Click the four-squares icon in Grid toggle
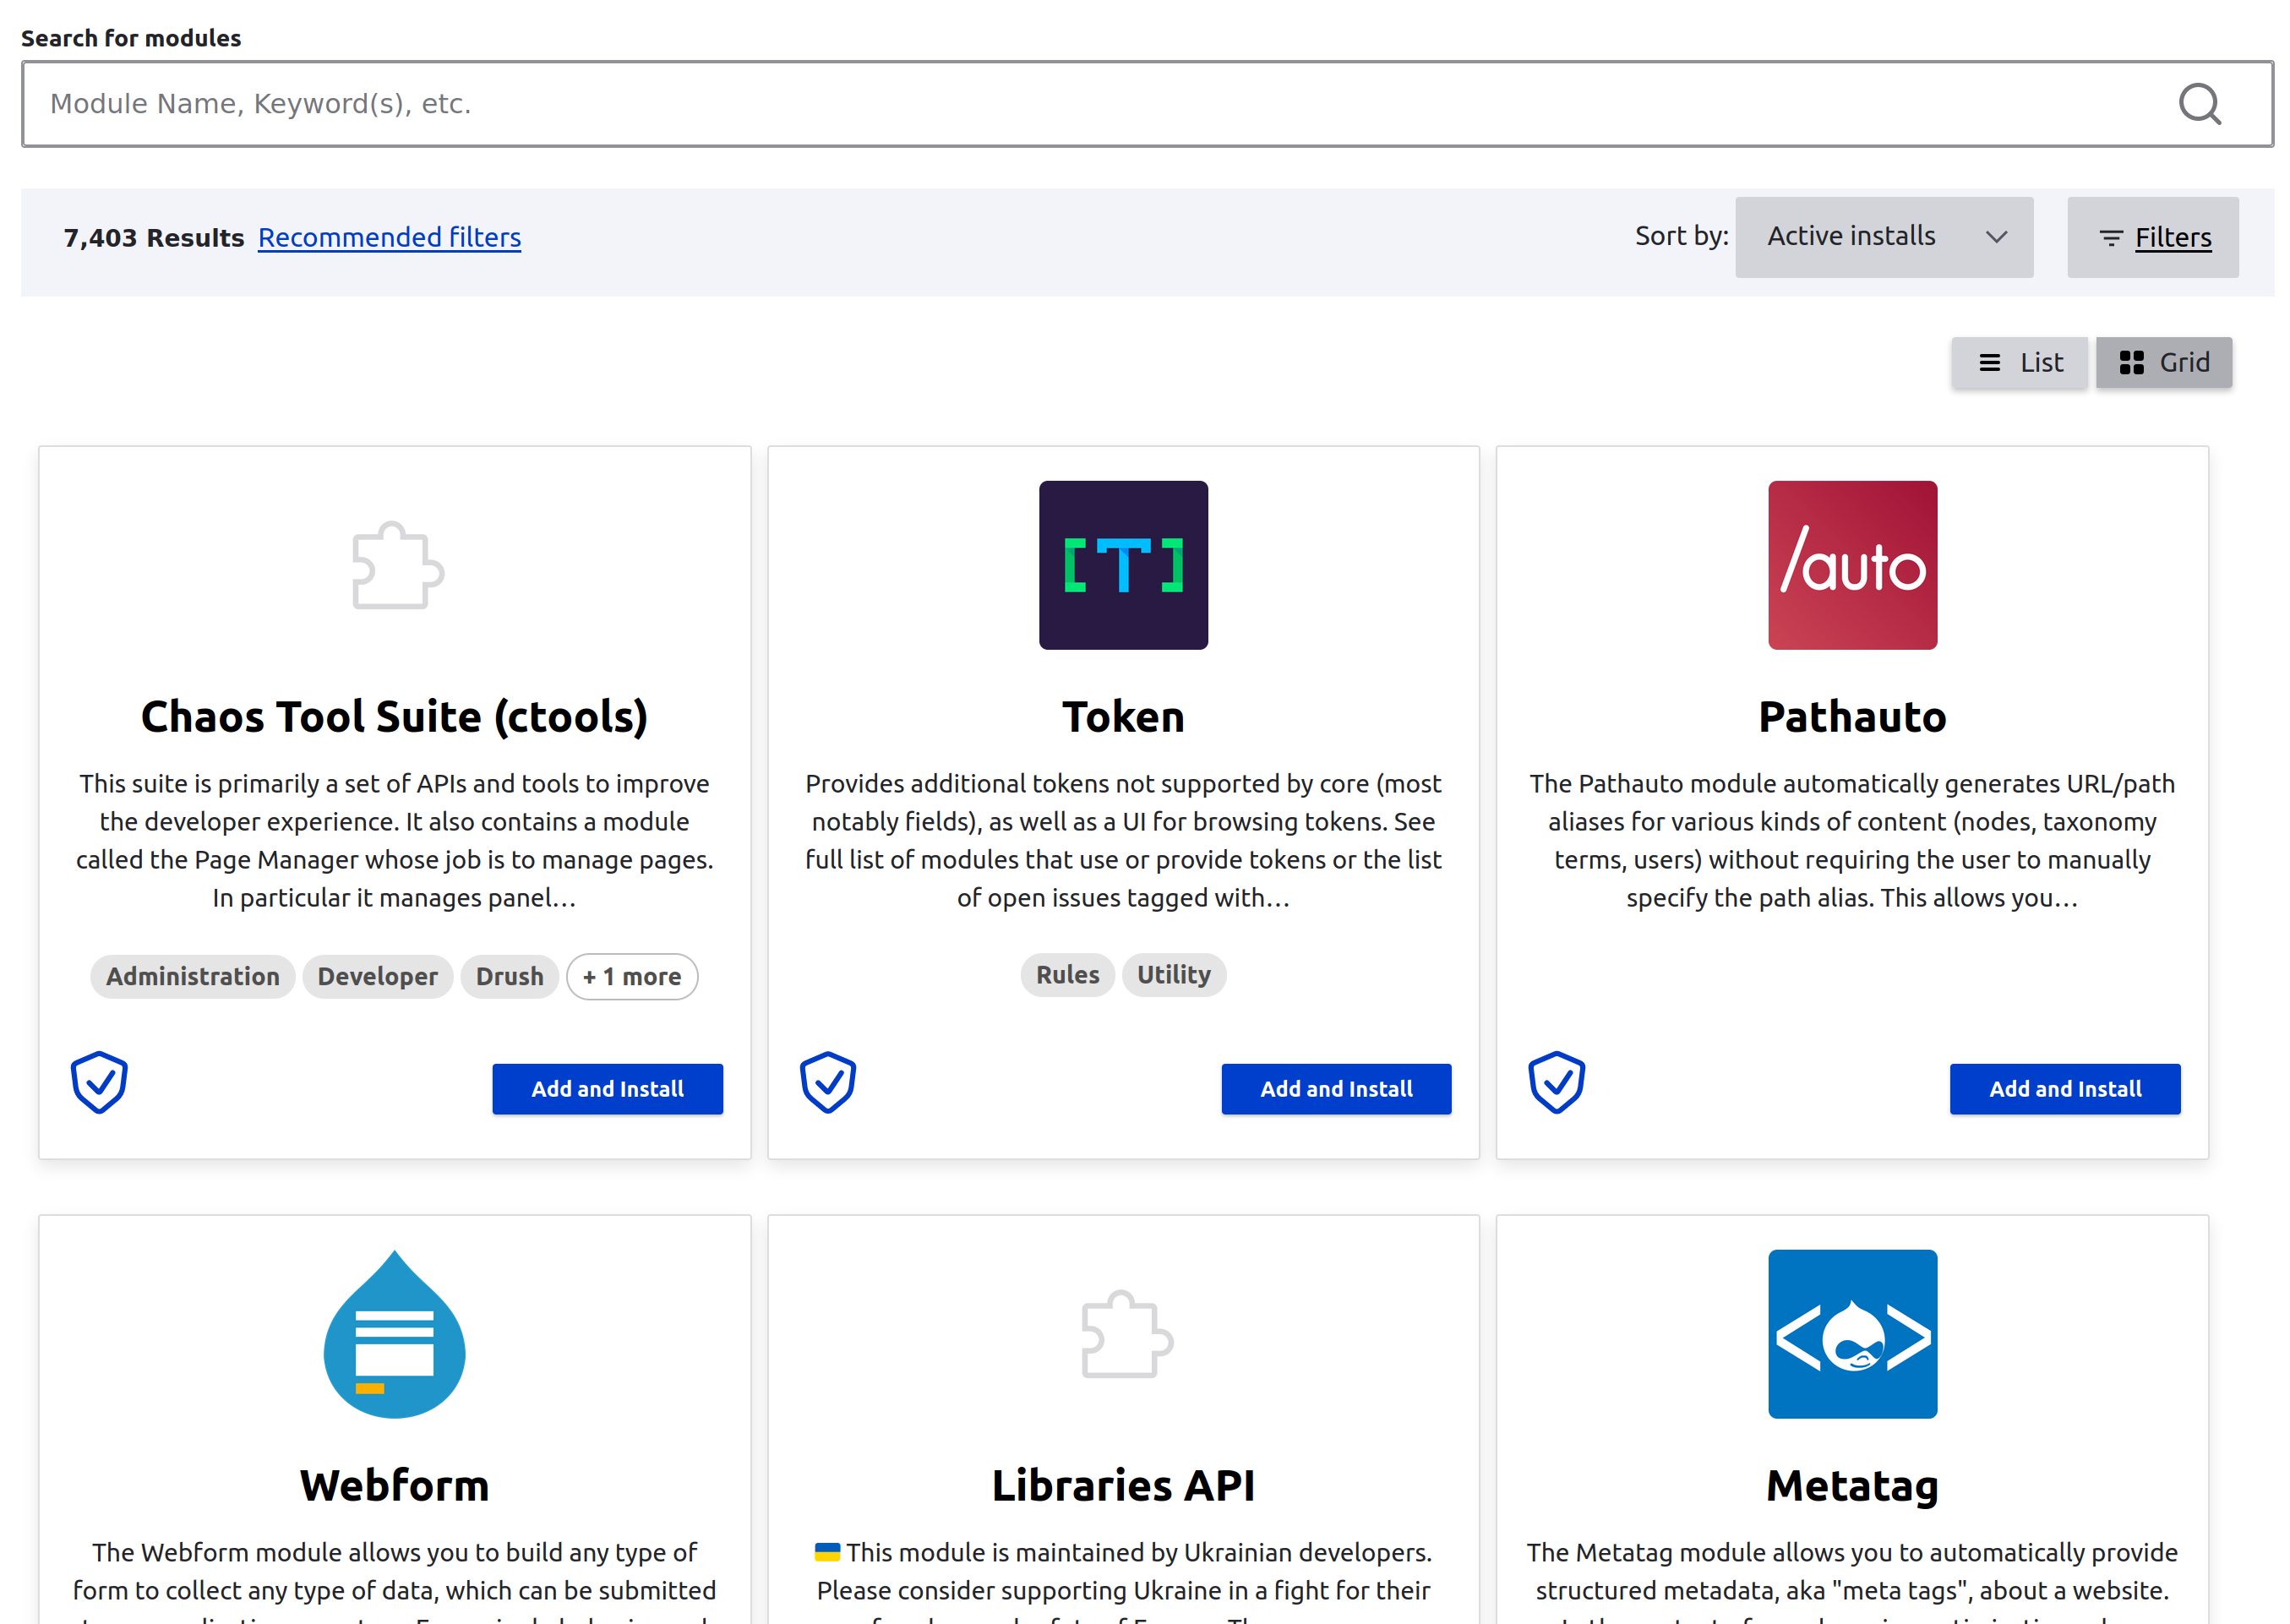2290x1624 pixels. [x=2131, y=362]
